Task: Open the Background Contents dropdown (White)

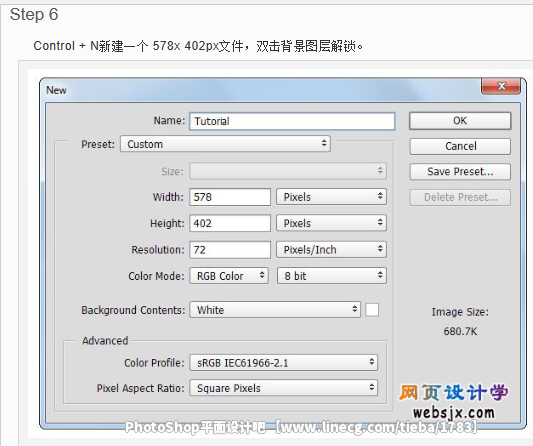Action: pos(275,310)
